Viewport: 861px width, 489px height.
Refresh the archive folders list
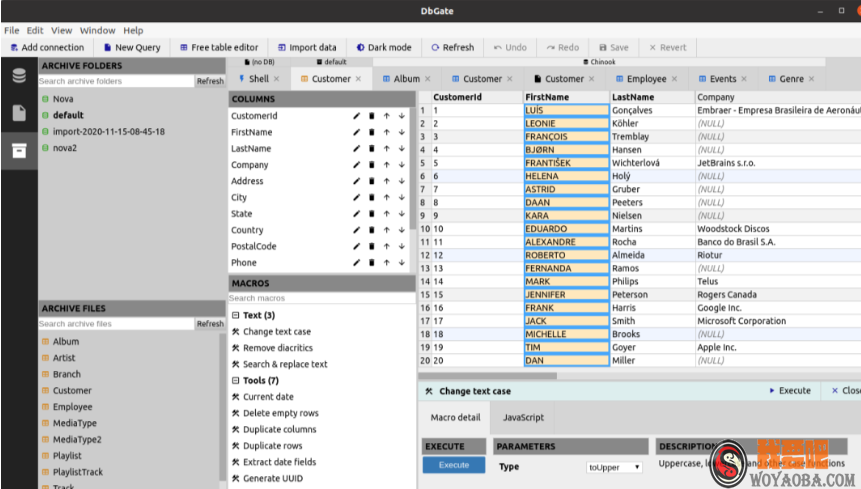210,81
